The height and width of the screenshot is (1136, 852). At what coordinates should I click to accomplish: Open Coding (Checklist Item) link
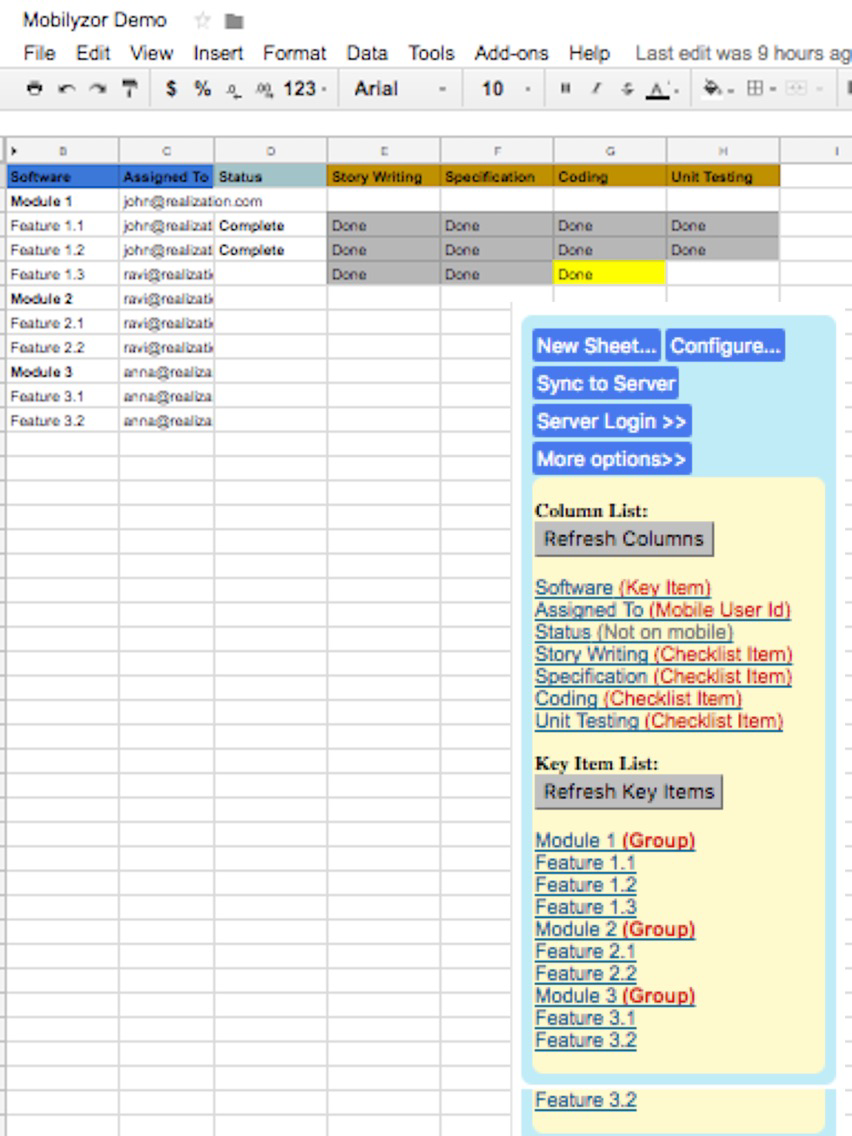[638, 699]
